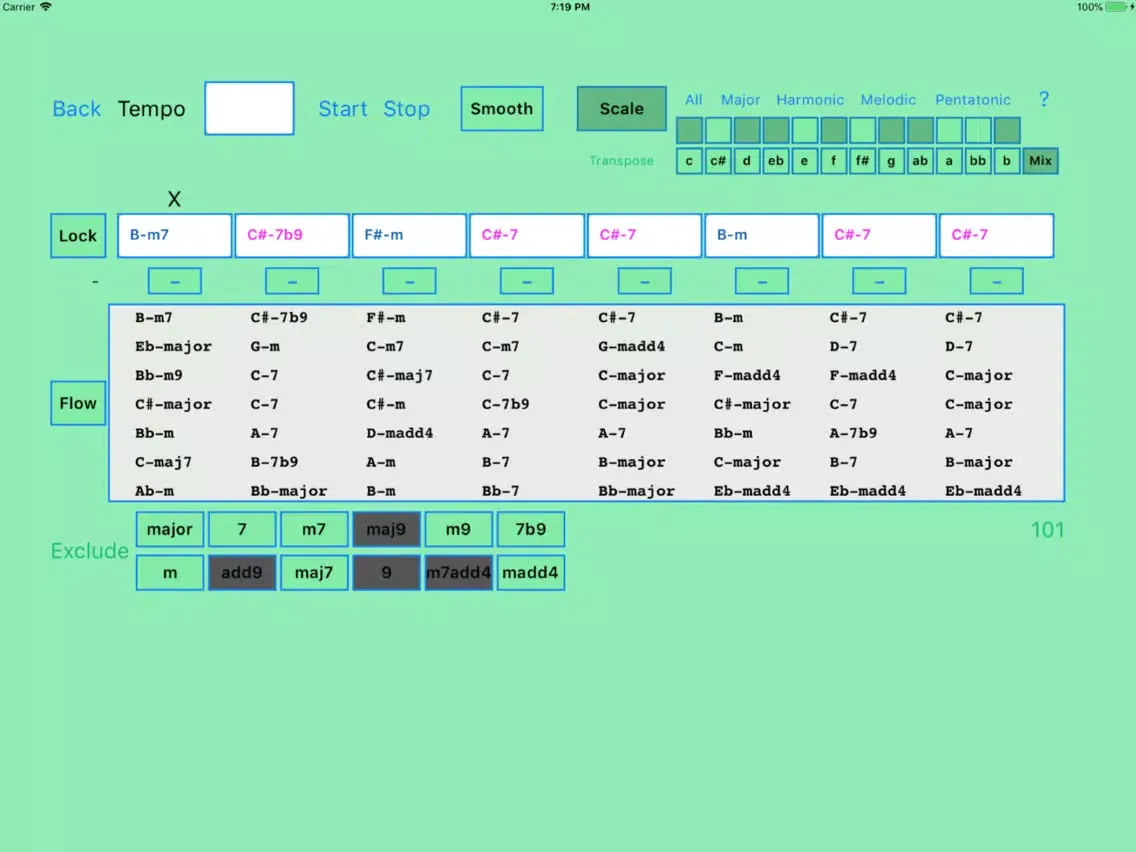Exclude the major chord type
This screenshot has width=1136, height=852.
[x=170, y=530]
